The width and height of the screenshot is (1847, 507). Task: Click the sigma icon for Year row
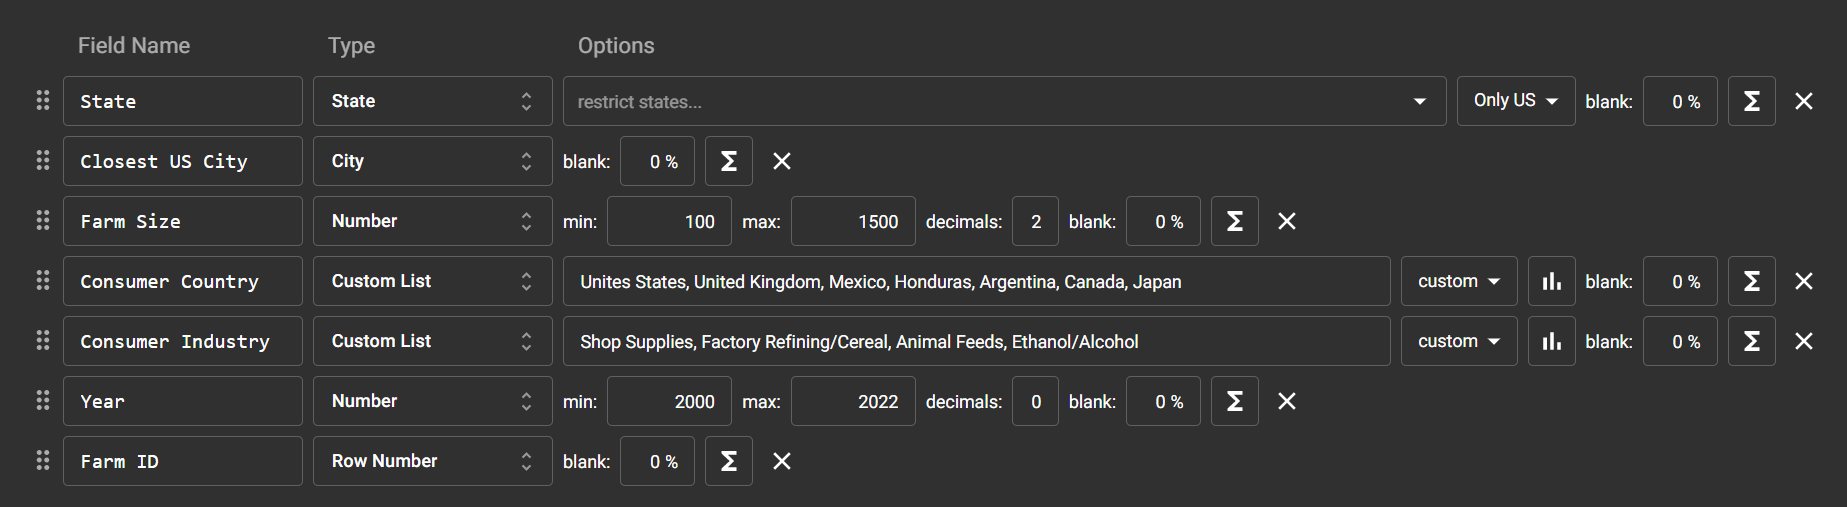pyautogui.click(x=1234, y=401)
